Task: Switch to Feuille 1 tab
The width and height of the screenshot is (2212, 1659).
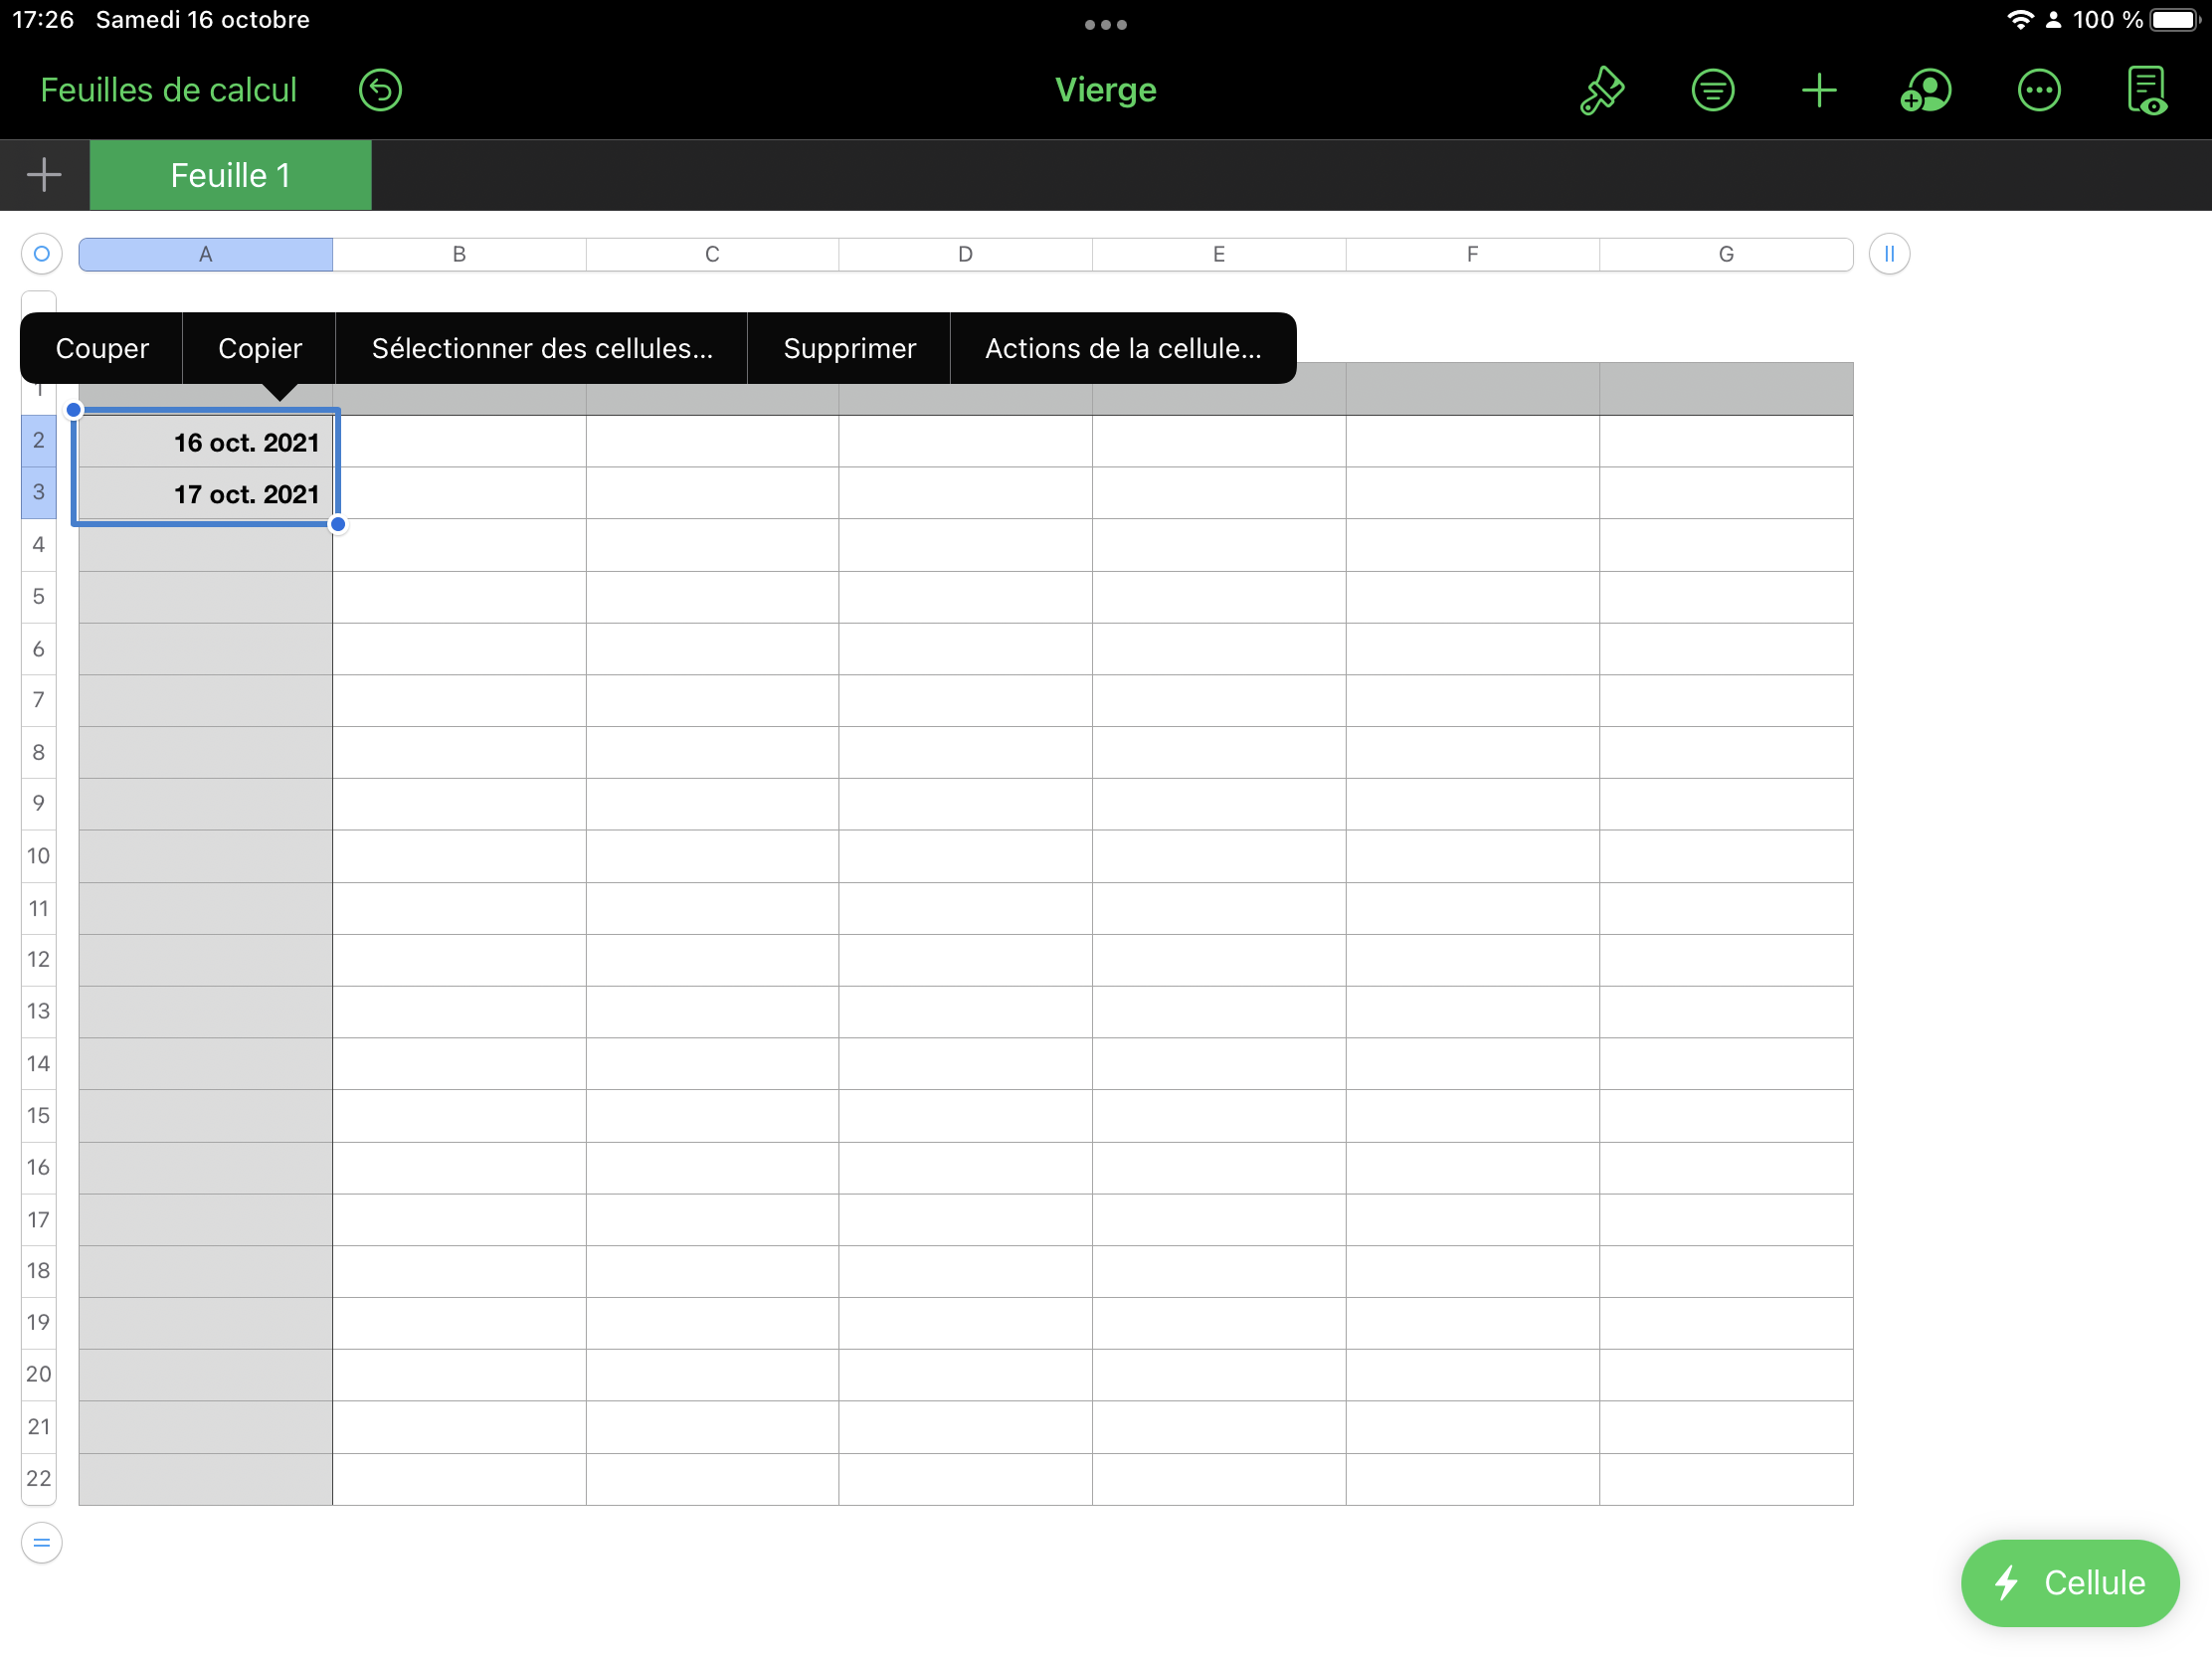Action: [x=230, y=175]
